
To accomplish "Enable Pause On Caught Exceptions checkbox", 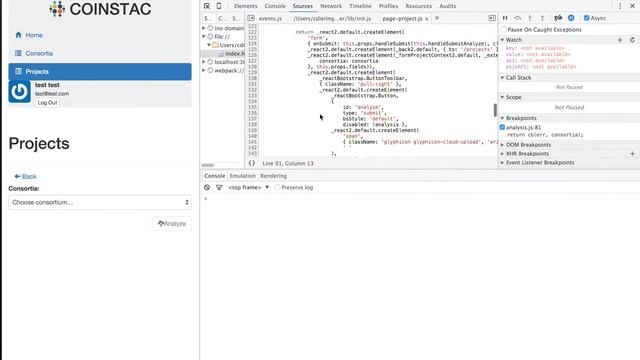I will click(x=504, y=30).
